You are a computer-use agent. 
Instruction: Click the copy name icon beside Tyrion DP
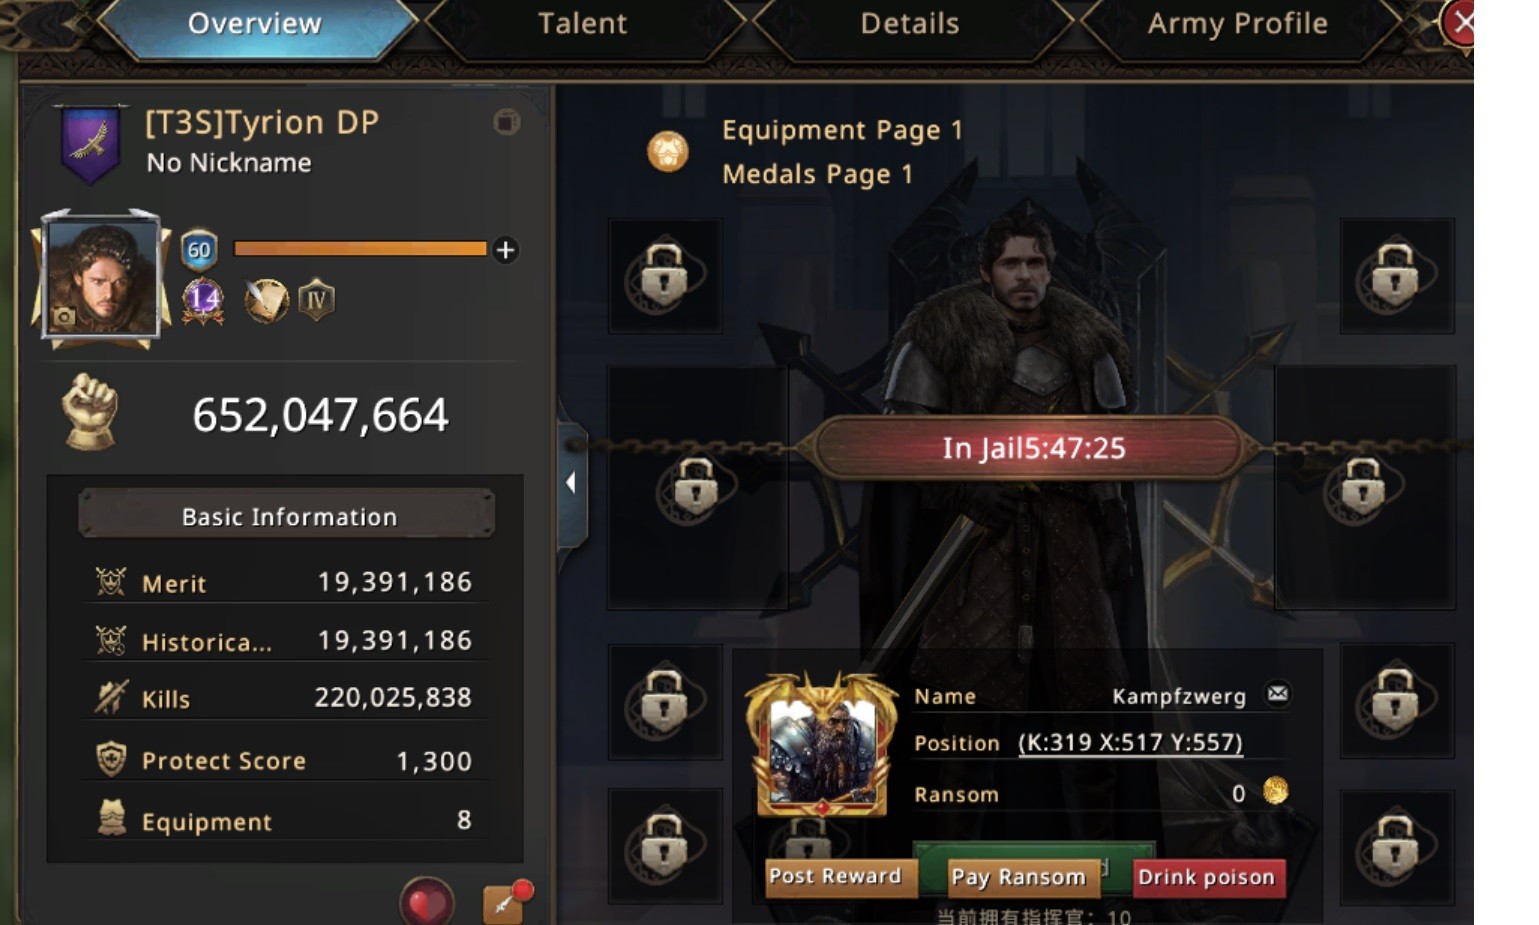507,122
